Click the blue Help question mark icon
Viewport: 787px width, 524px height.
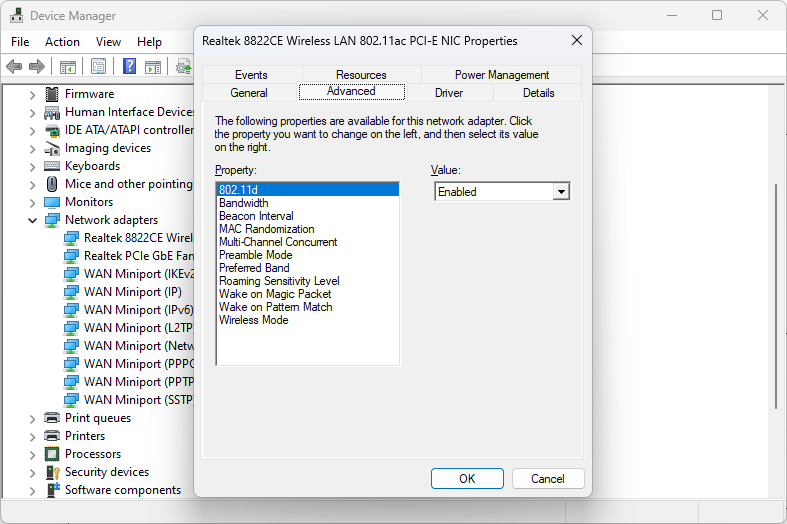(129, 66)
